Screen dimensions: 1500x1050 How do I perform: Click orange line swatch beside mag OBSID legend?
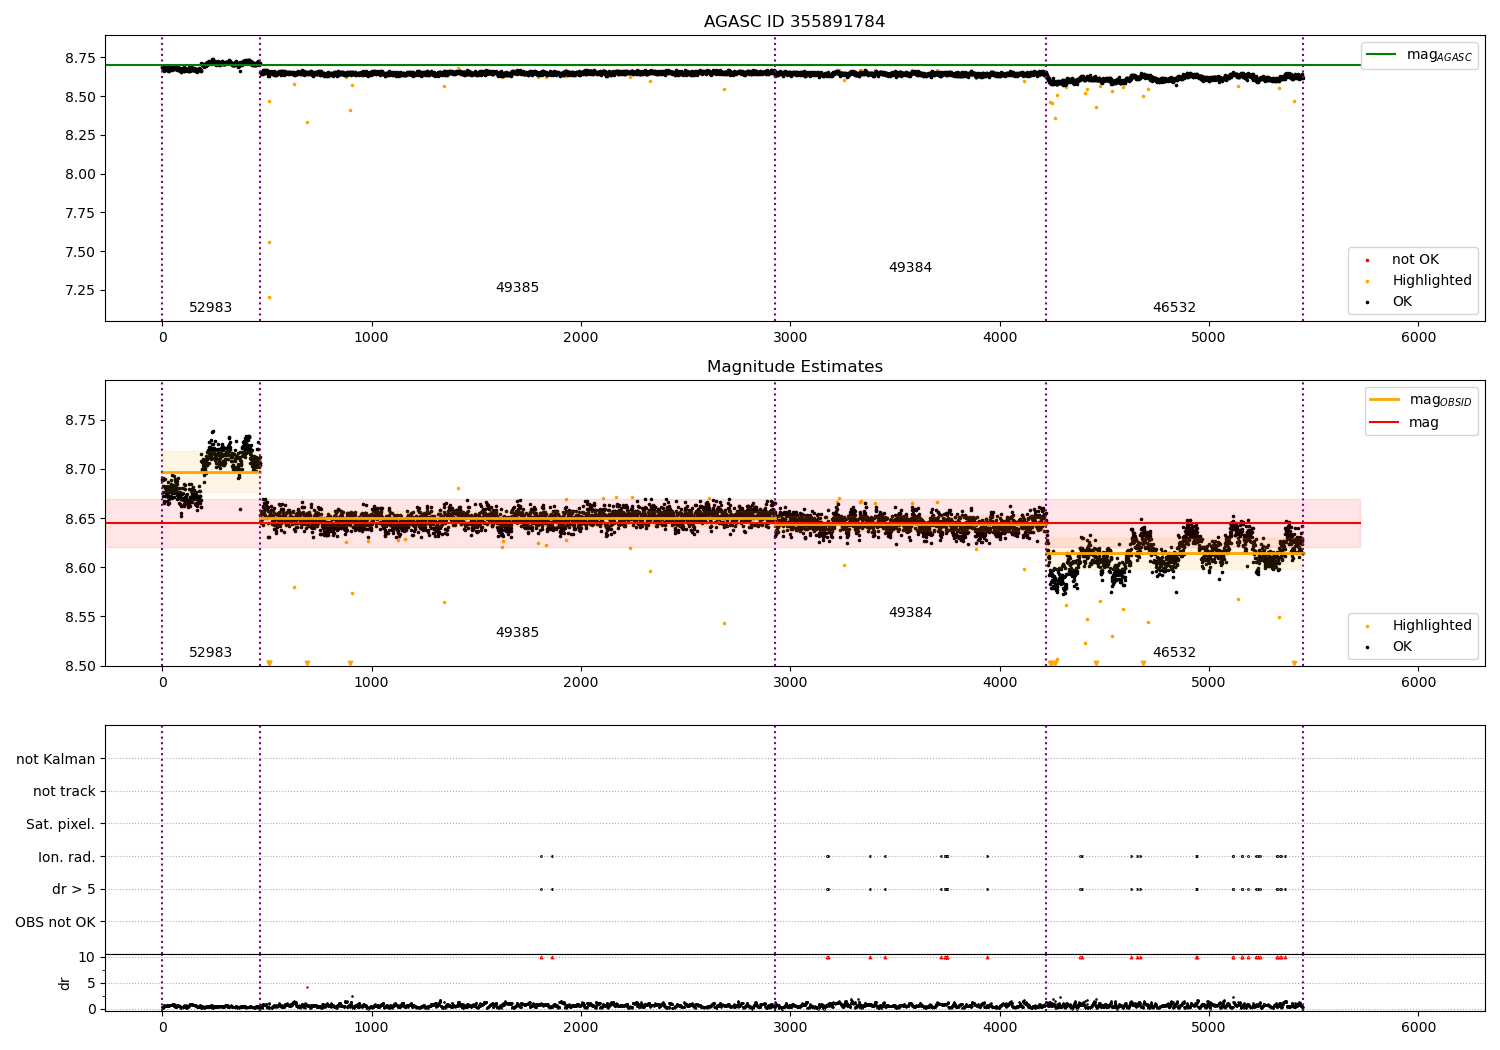[x=1384, y=399]
